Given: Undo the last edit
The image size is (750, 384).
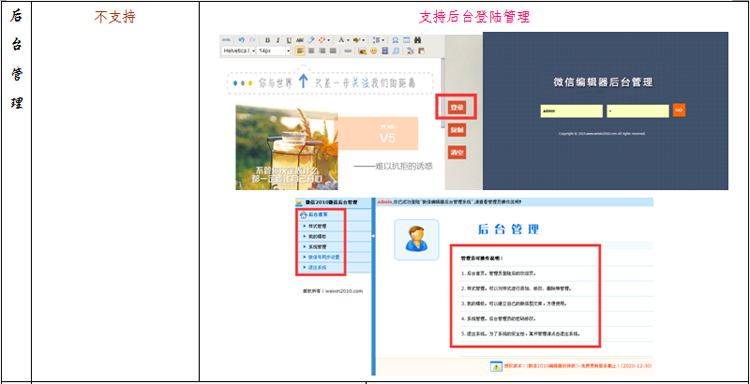Looking at the screenshot, I should pos(242,40).
